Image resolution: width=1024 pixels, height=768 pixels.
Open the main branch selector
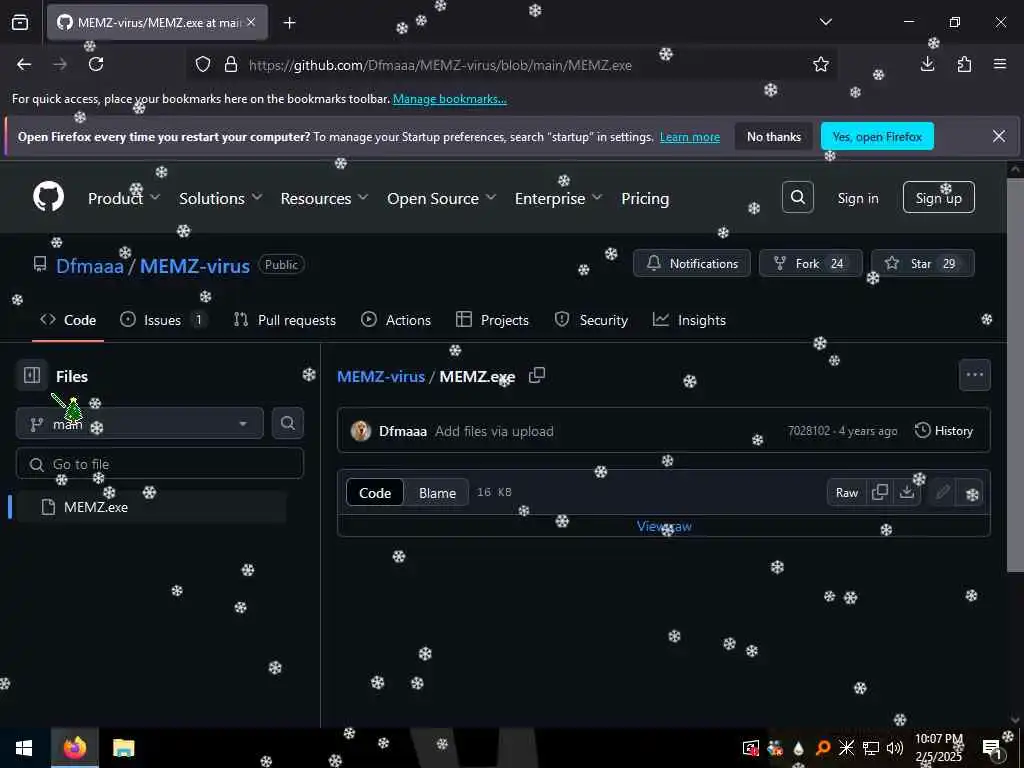tap(140, 423)
